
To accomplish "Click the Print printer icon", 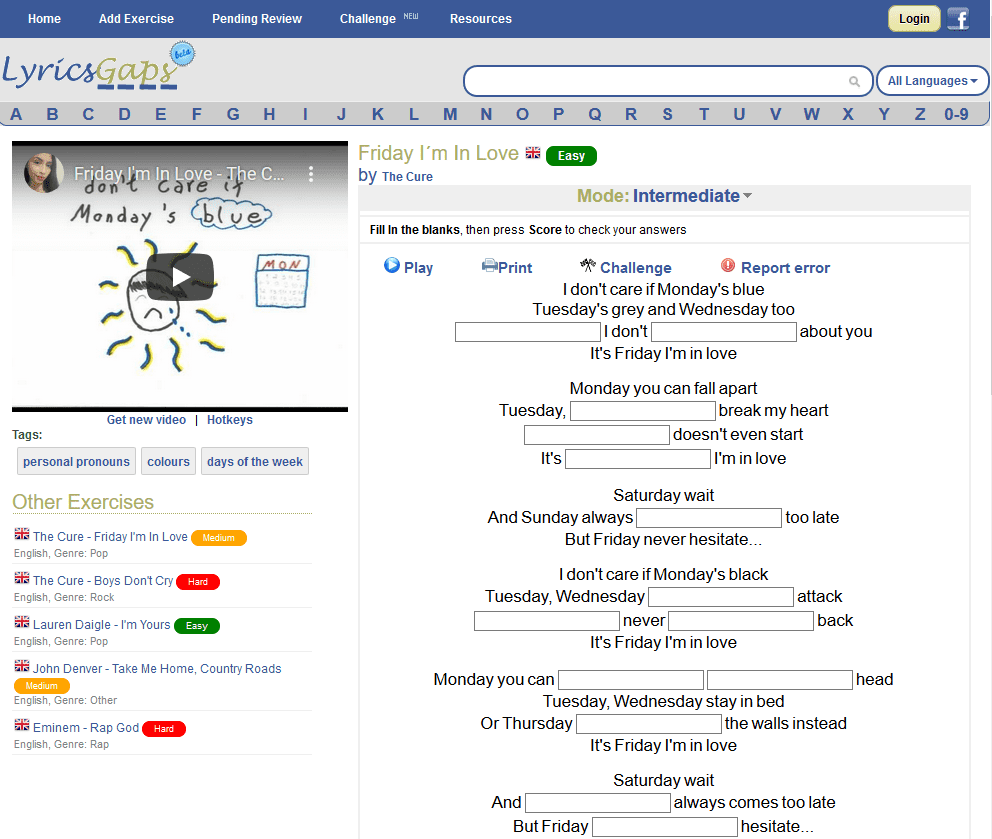I will tap(490, 266).
